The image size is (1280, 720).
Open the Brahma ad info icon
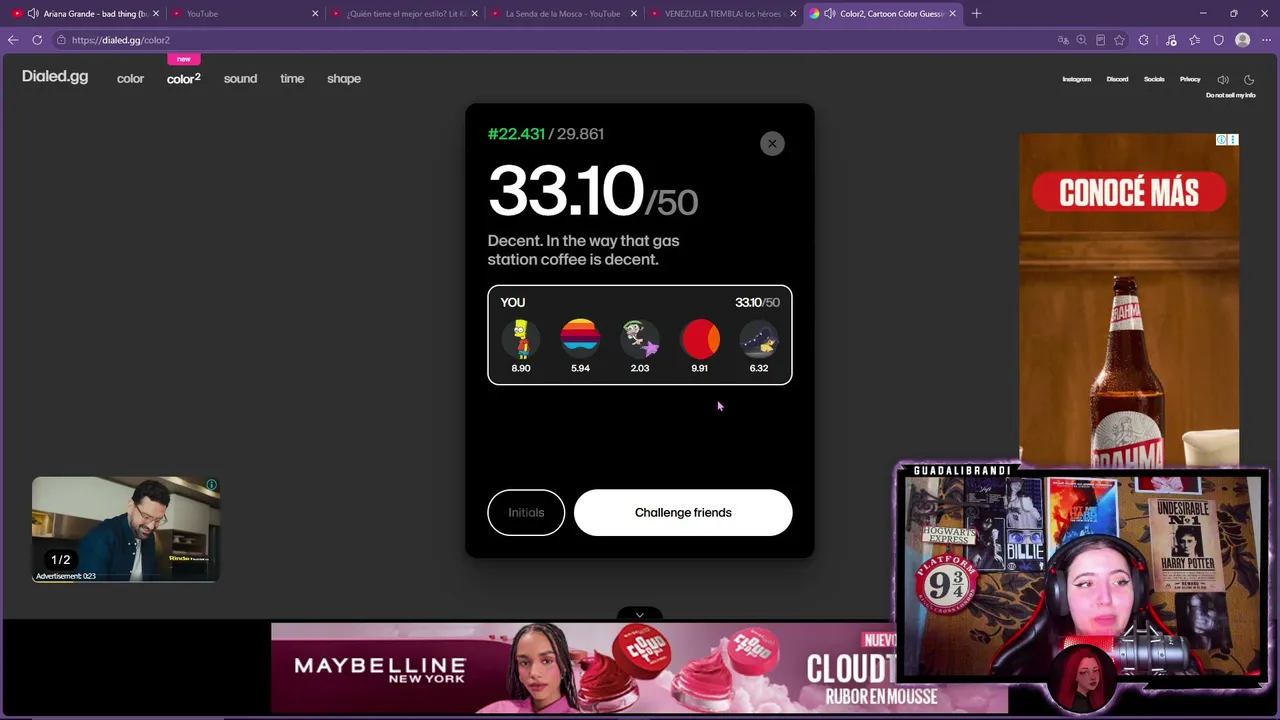tap(1221, 140)
